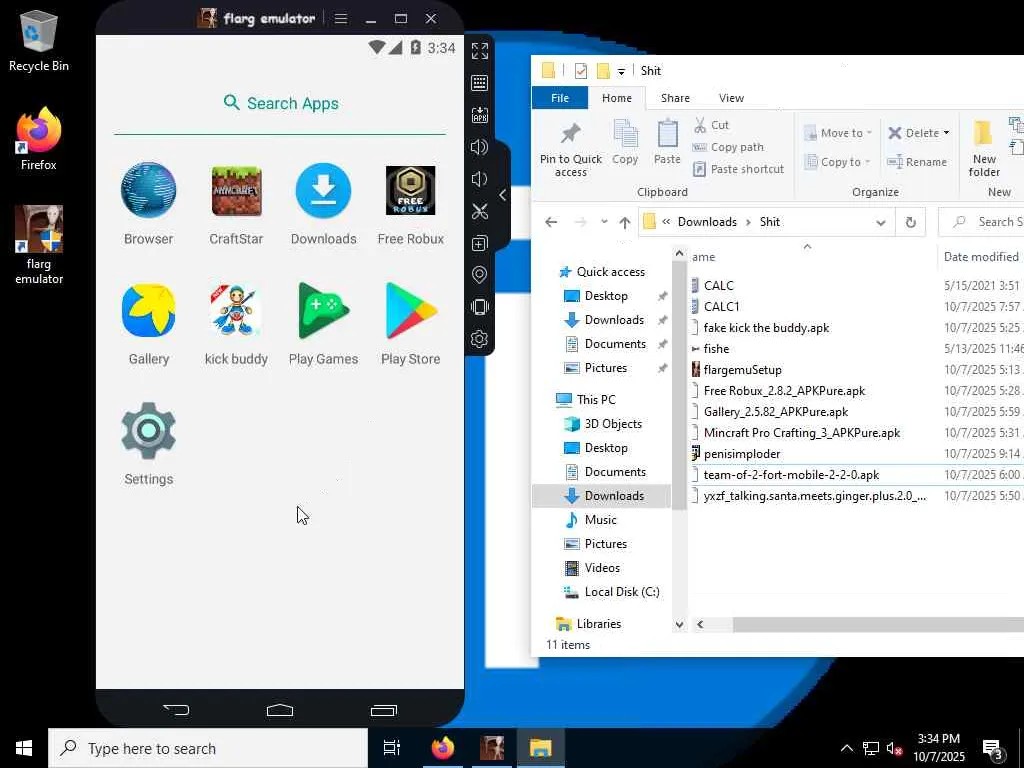The height and width of the screenshot is (768, 1024).
Task: Click the navigation pane scroll down arrow
Action: point(679,624)
